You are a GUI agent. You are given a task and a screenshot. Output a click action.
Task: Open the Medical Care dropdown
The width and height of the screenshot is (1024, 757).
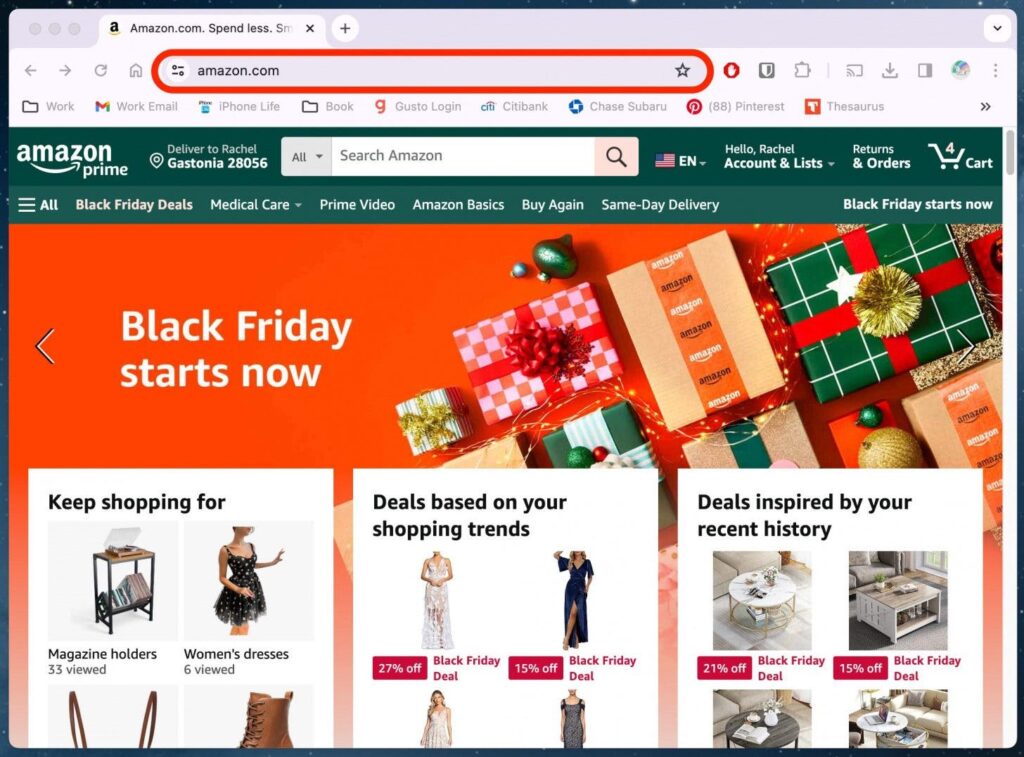tap(256, 205)
